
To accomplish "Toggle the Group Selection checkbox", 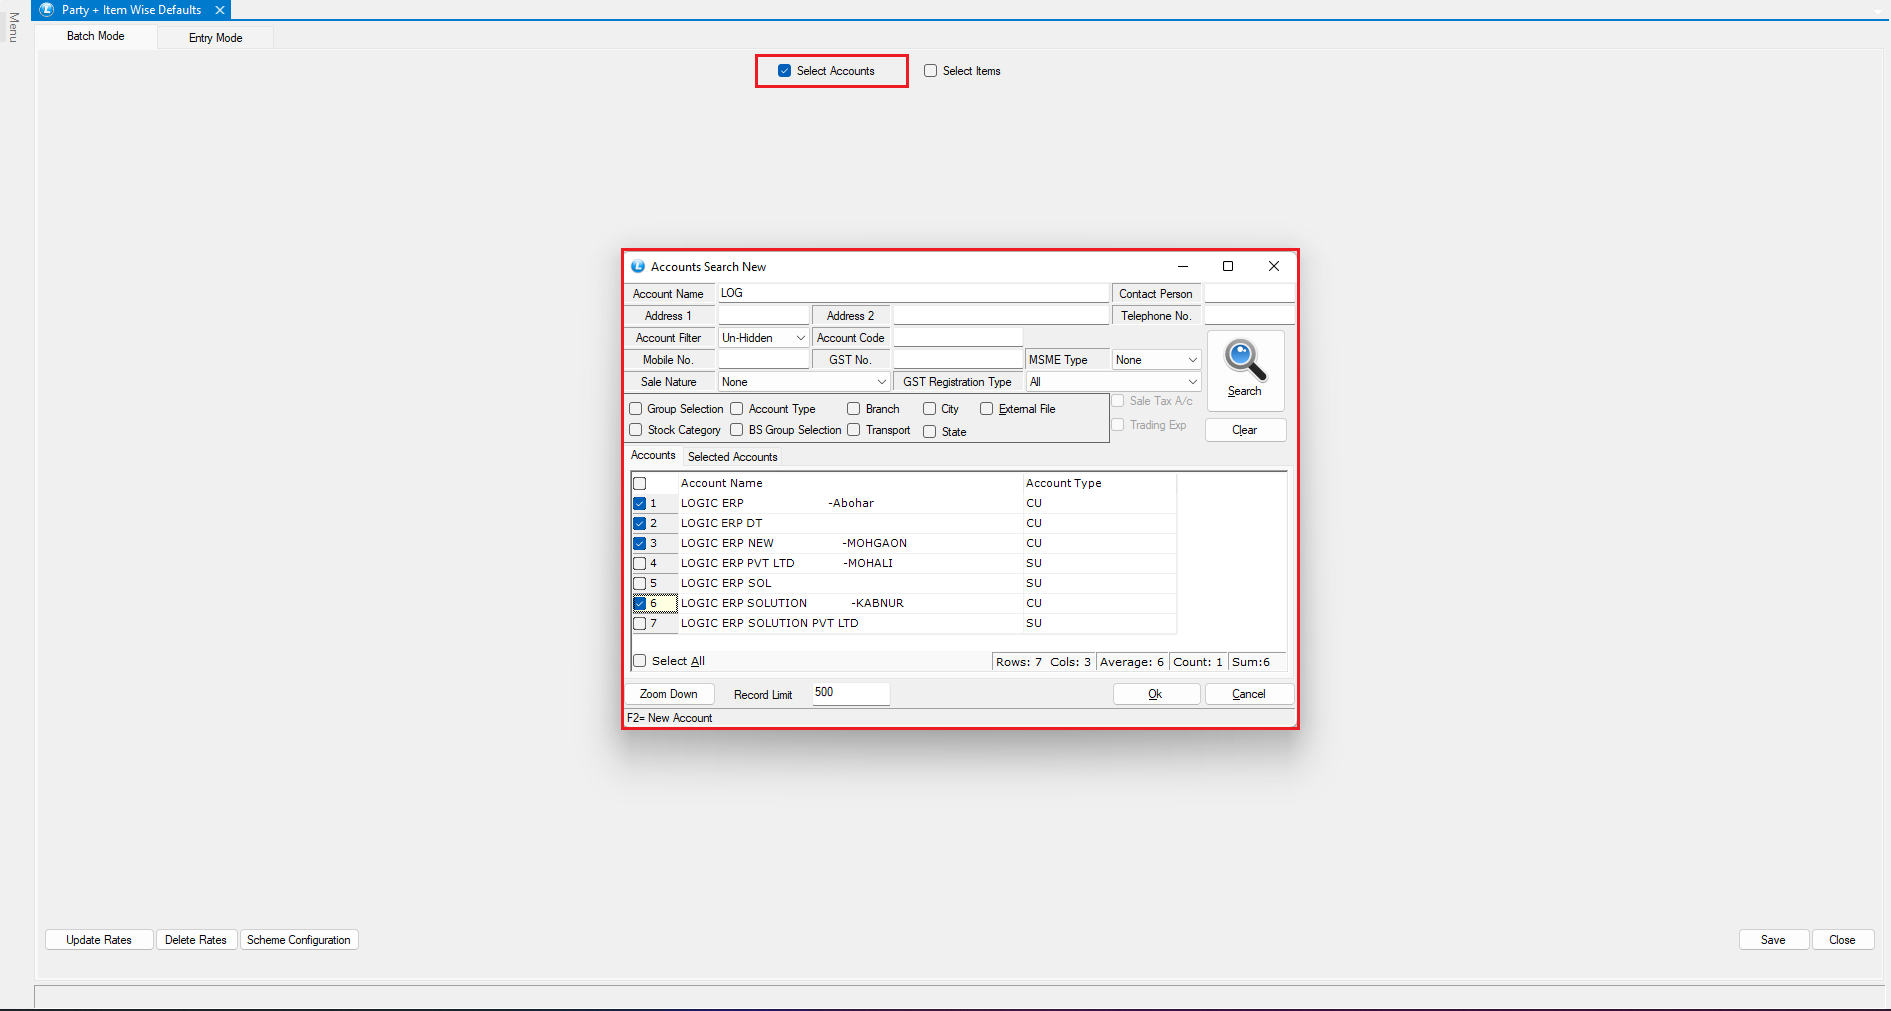I will [636, 409].
